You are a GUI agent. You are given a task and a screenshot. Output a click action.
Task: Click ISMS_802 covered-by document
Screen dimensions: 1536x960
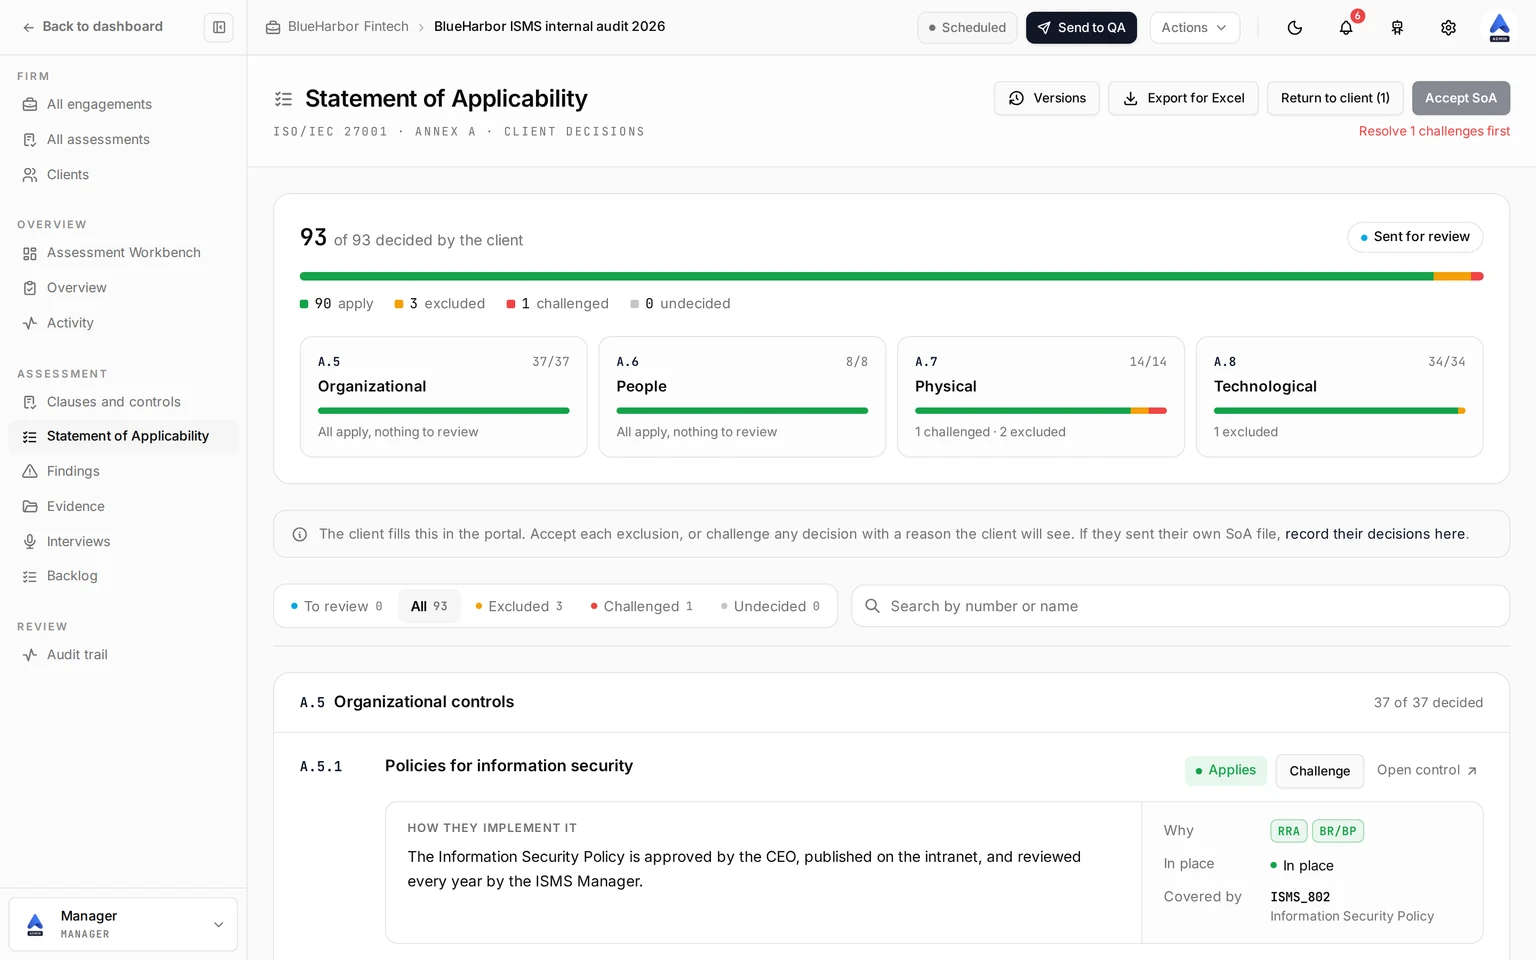click(x=1300, y=897)
